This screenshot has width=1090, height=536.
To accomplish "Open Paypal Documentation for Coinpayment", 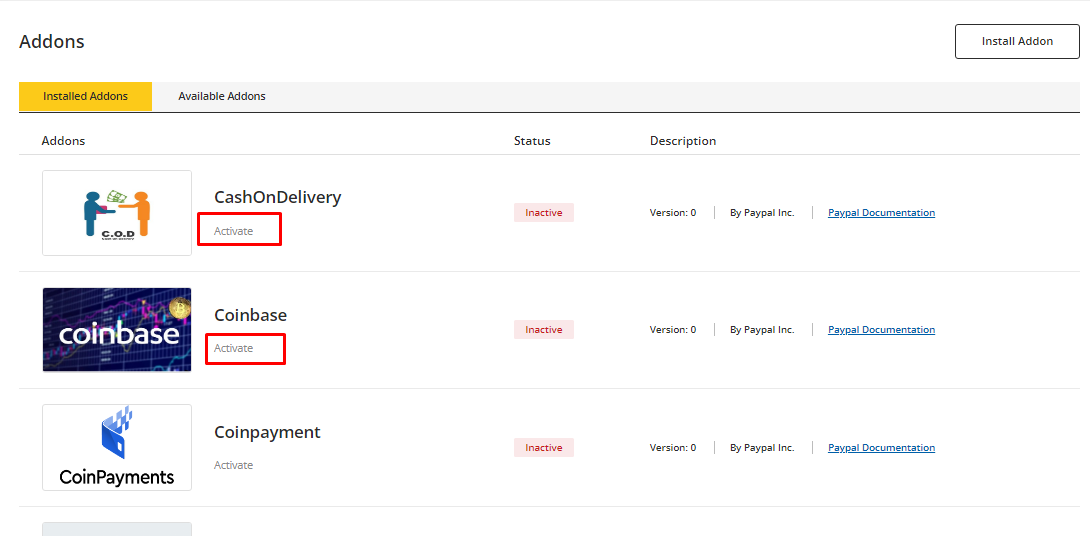I will point(881,448).
